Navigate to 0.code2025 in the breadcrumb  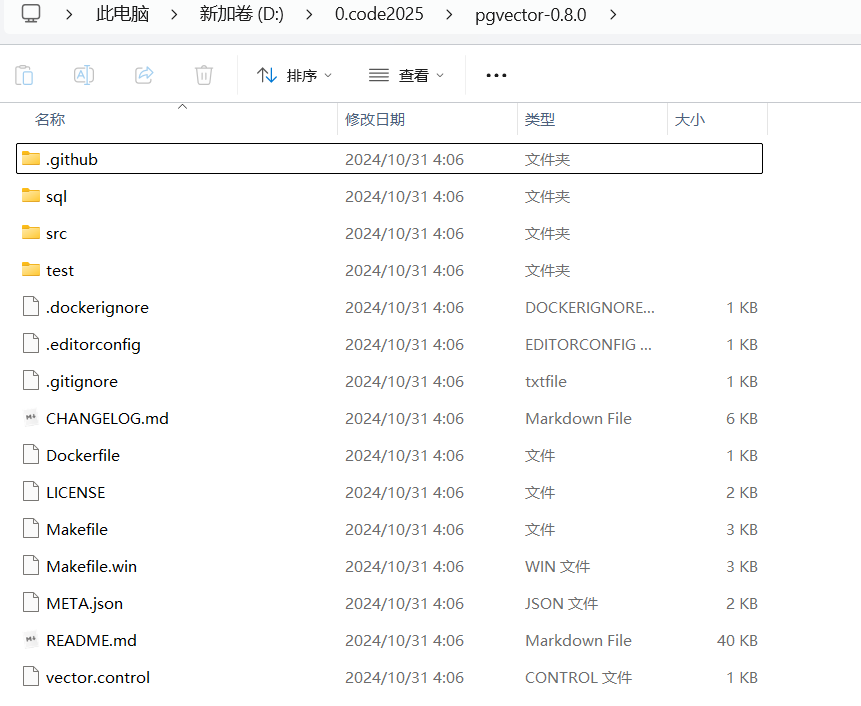point(379,16)
